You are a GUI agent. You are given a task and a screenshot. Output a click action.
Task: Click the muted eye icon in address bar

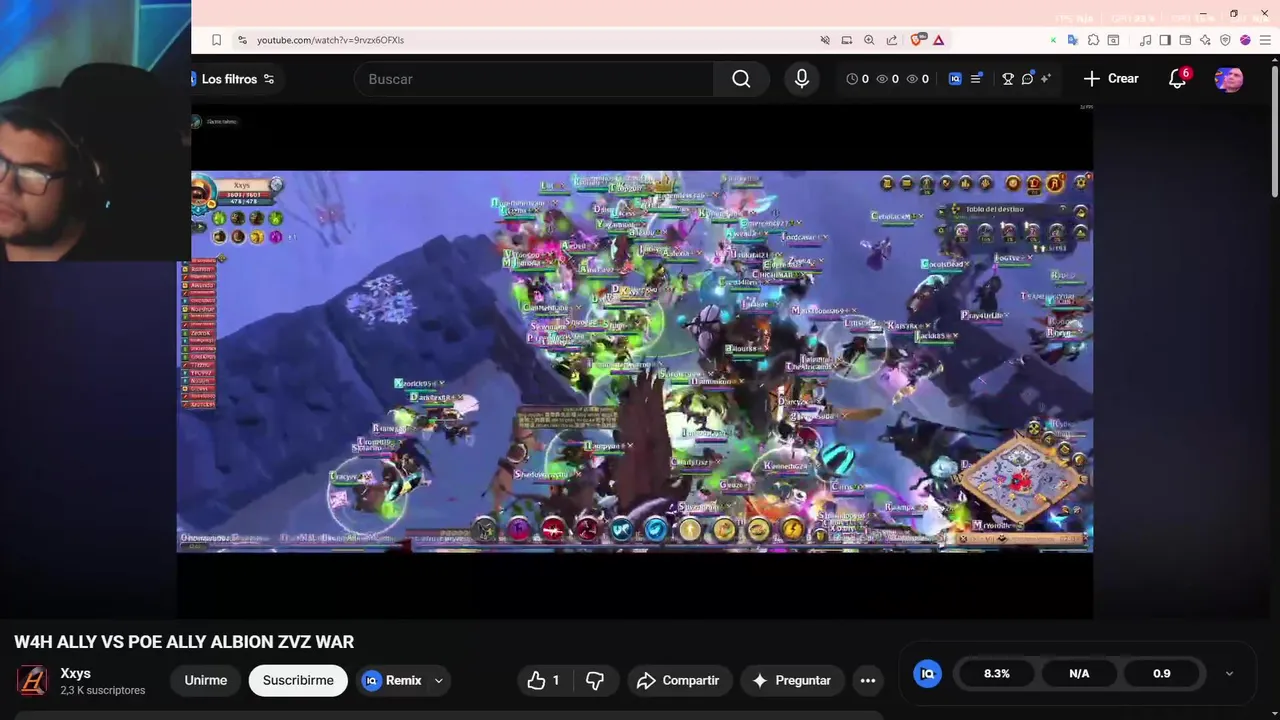point(825,40)
